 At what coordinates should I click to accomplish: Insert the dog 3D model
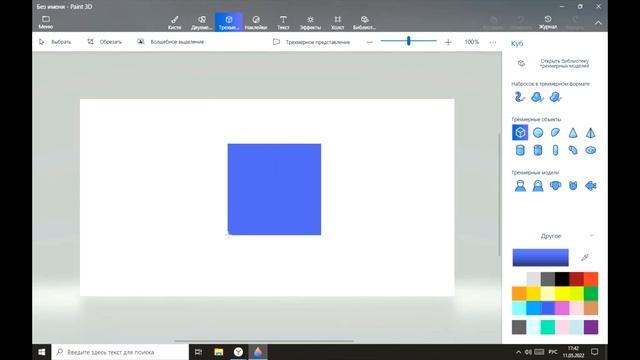(556, 186)
